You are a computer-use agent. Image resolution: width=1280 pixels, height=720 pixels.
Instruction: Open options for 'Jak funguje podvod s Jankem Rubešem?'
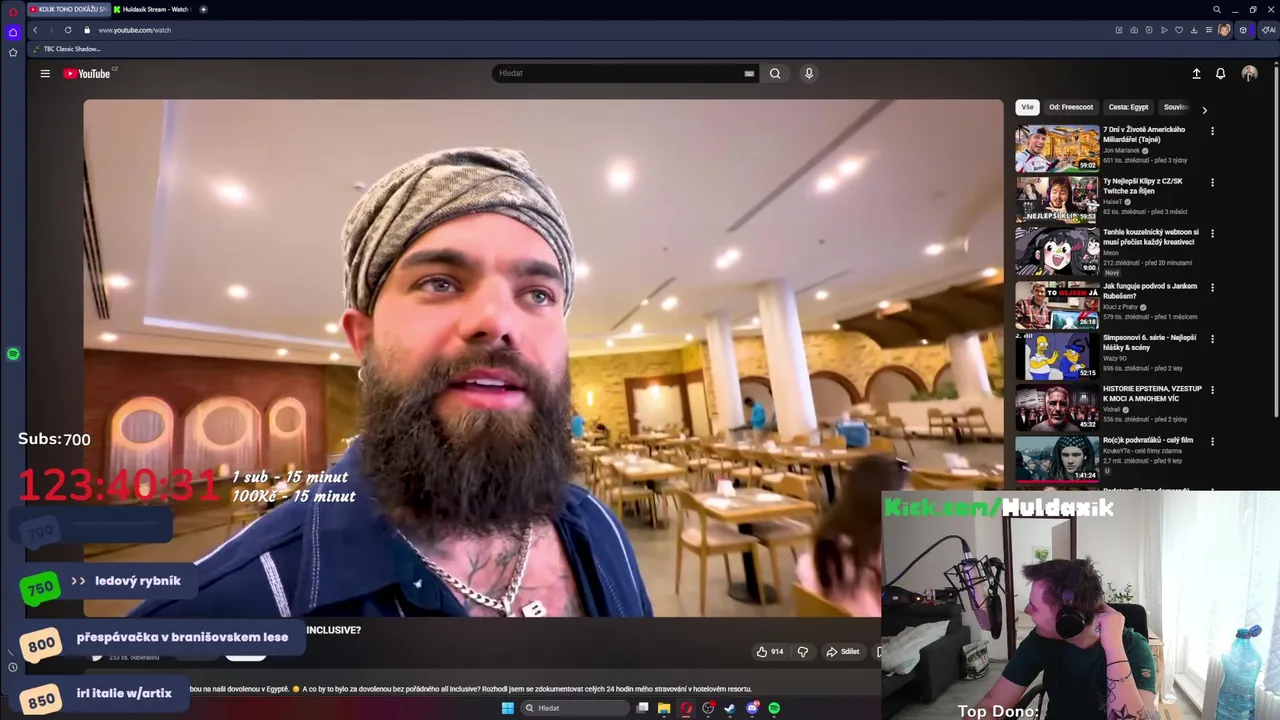point(1212,287)
